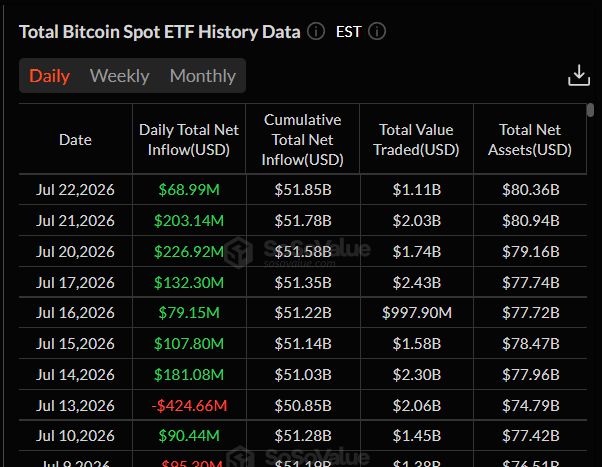The height and width of the screenshot is (467, 602).
Task: Switch to the Monthly tab
Action: point(203,76)
